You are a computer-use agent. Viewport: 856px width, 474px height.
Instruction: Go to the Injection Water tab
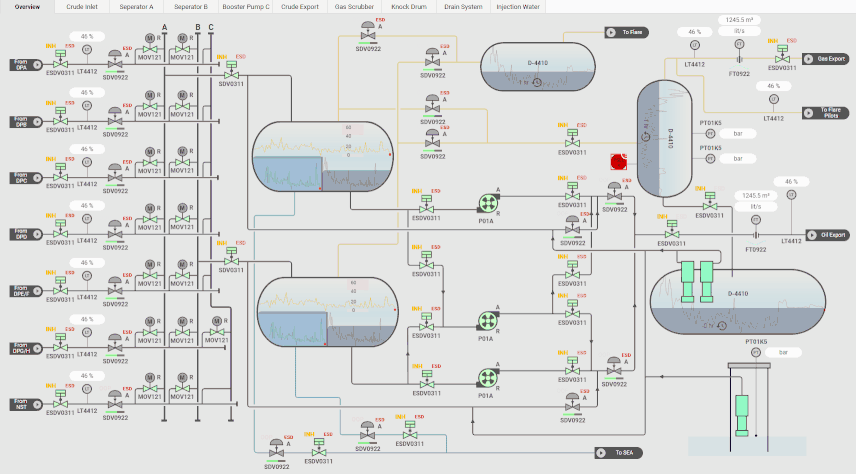coord(518,6)
